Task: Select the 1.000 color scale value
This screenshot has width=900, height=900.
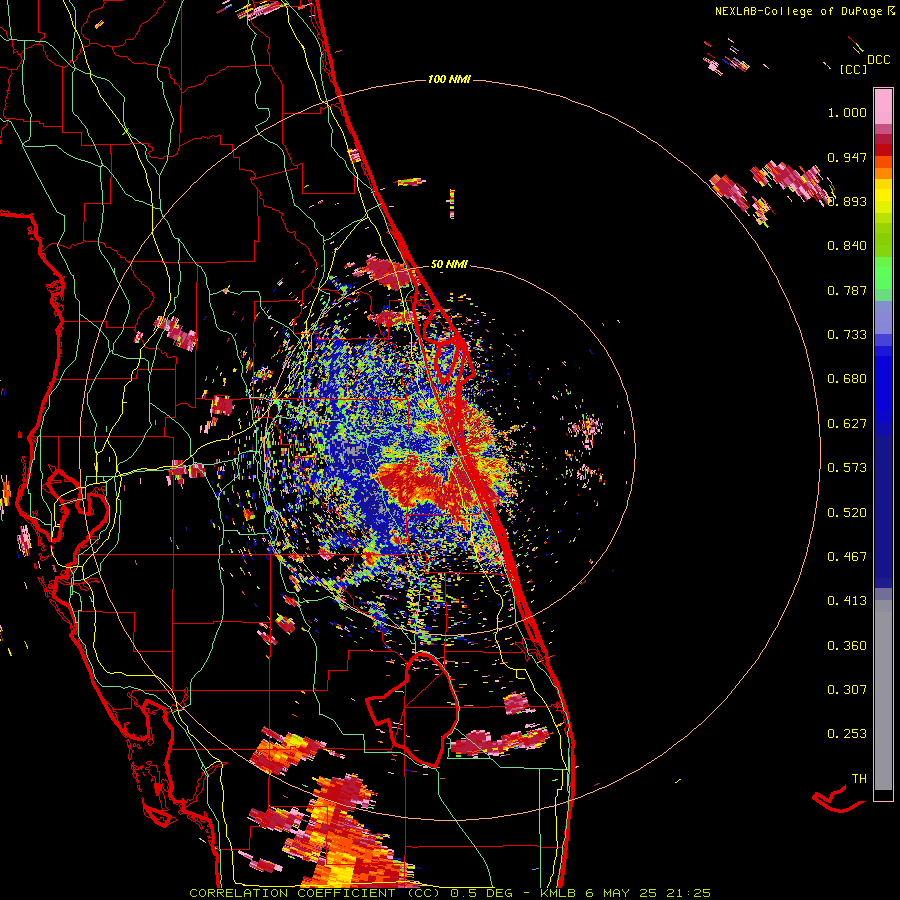Action: pos(847,112)
